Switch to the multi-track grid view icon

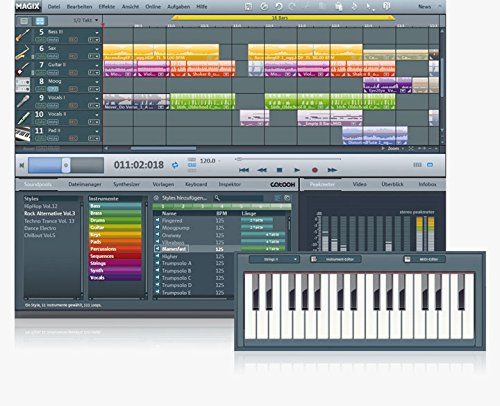click(40, 21)
